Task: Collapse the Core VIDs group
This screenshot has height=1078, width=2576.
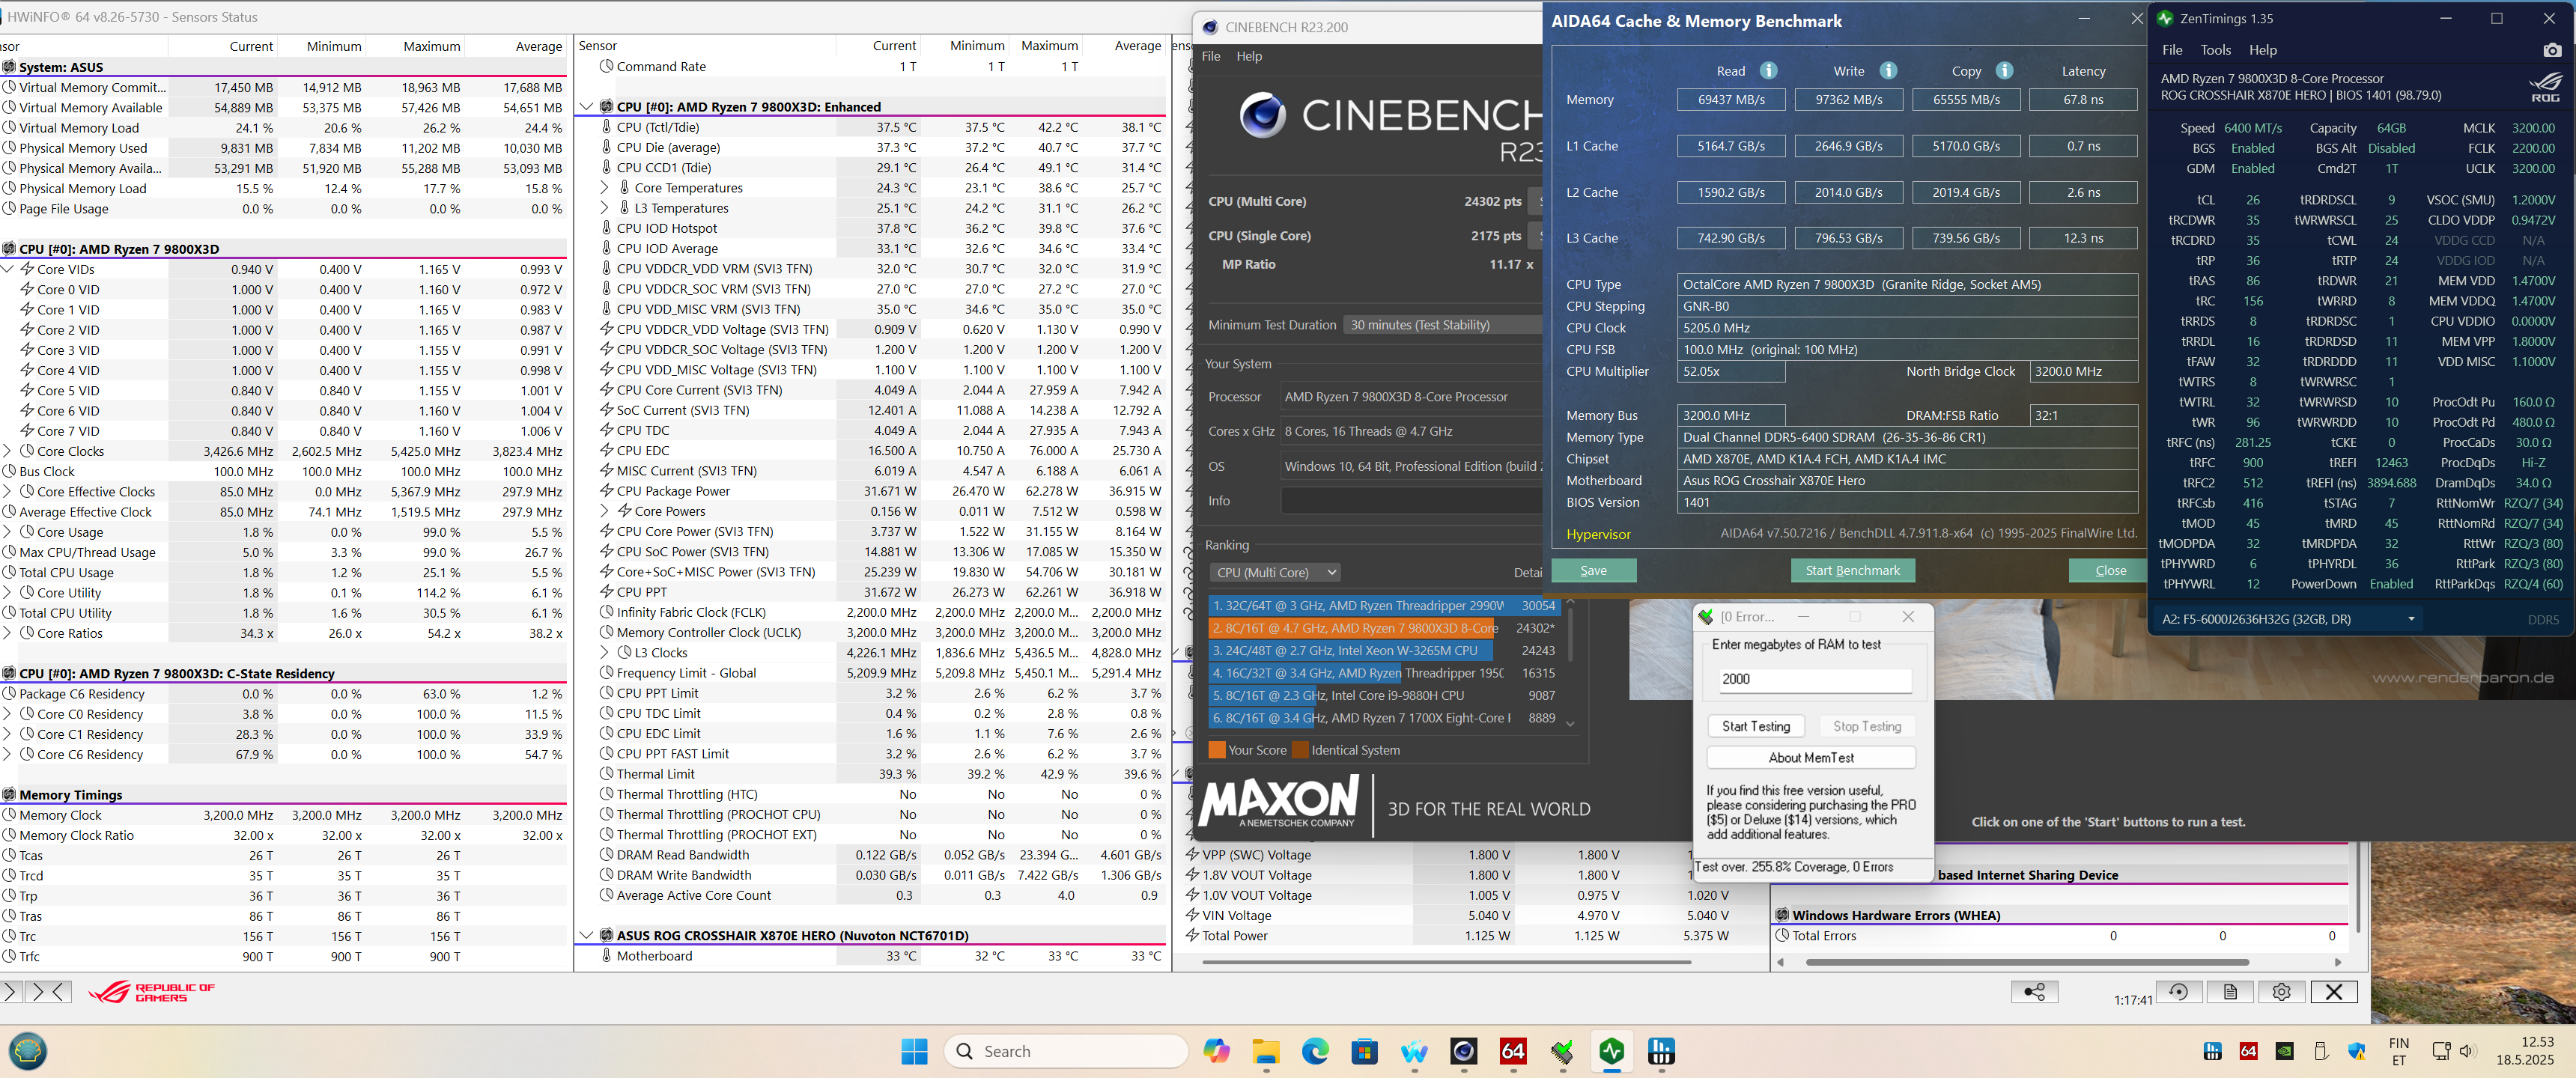Action: (7, 269)
